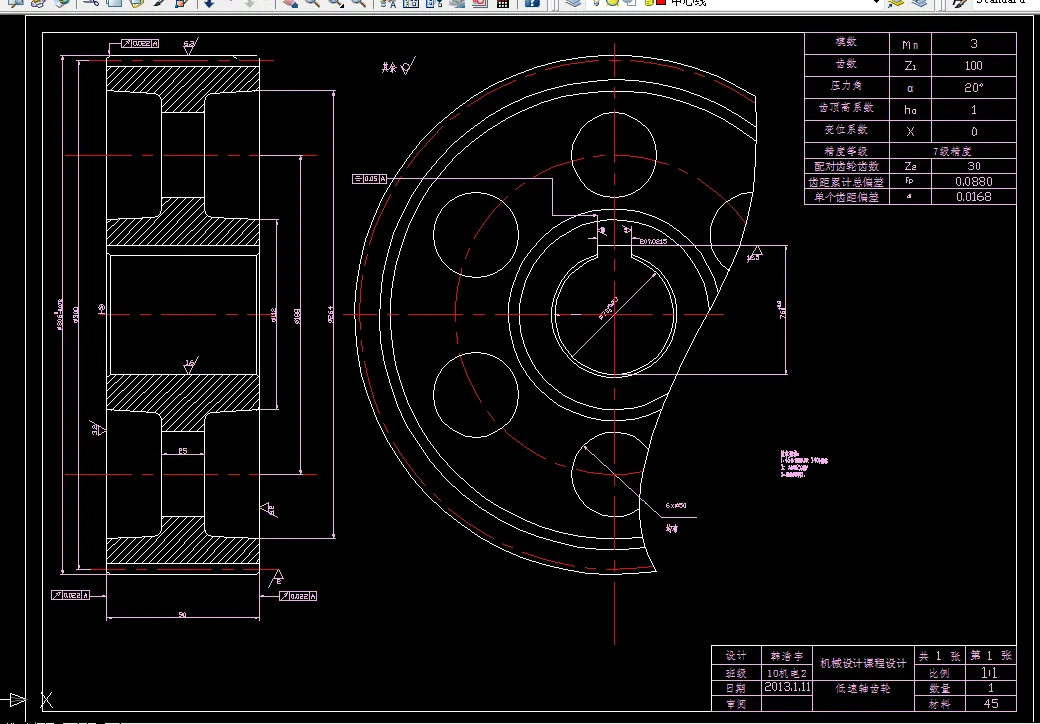Select the Zoom Realtime magnifier
1040x724 pixels.
coord(312,3)
